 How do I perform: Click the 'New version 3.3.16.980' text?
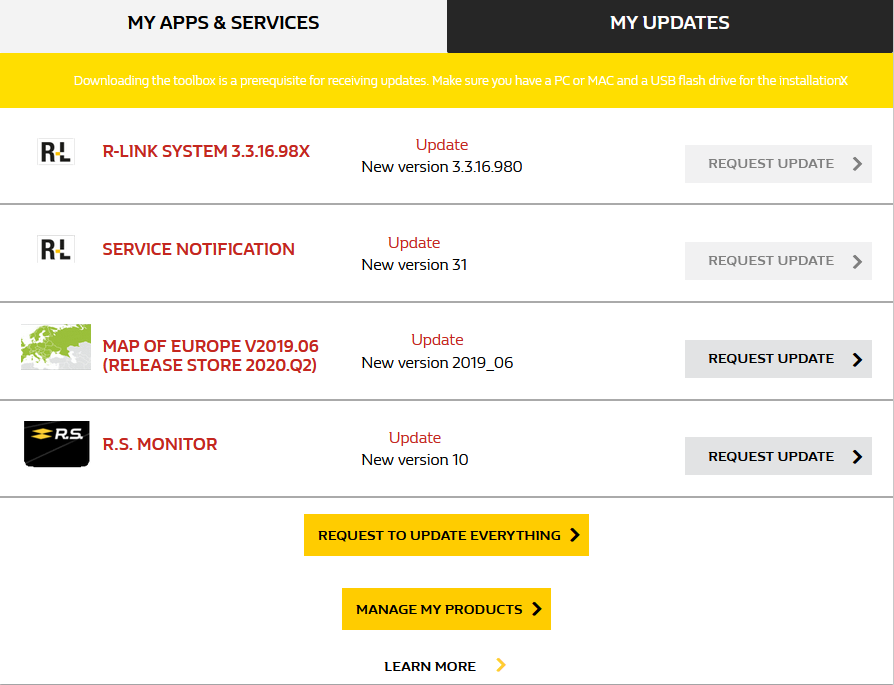click(x=442, y=167)
